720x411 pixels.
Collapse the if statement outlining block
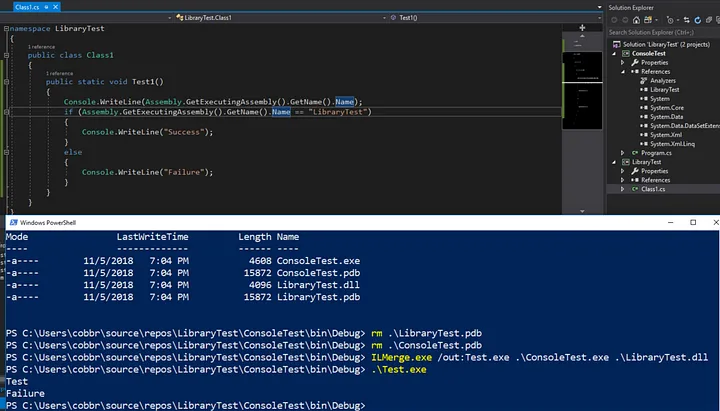(x=6, y=112)
